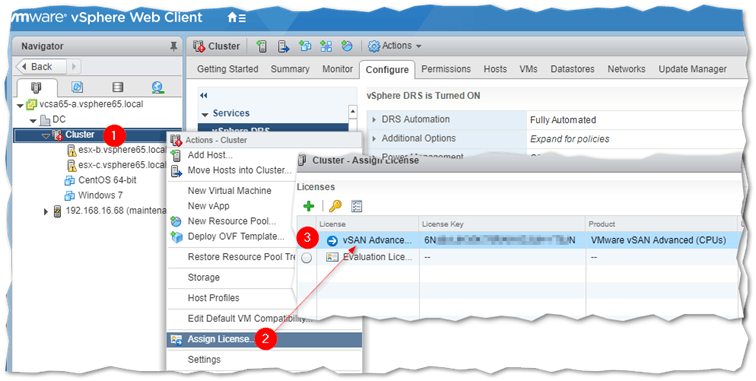Collapse the Services section
Image resolution: width=756 pixels, height=381 pixels.
pos(205,114)
